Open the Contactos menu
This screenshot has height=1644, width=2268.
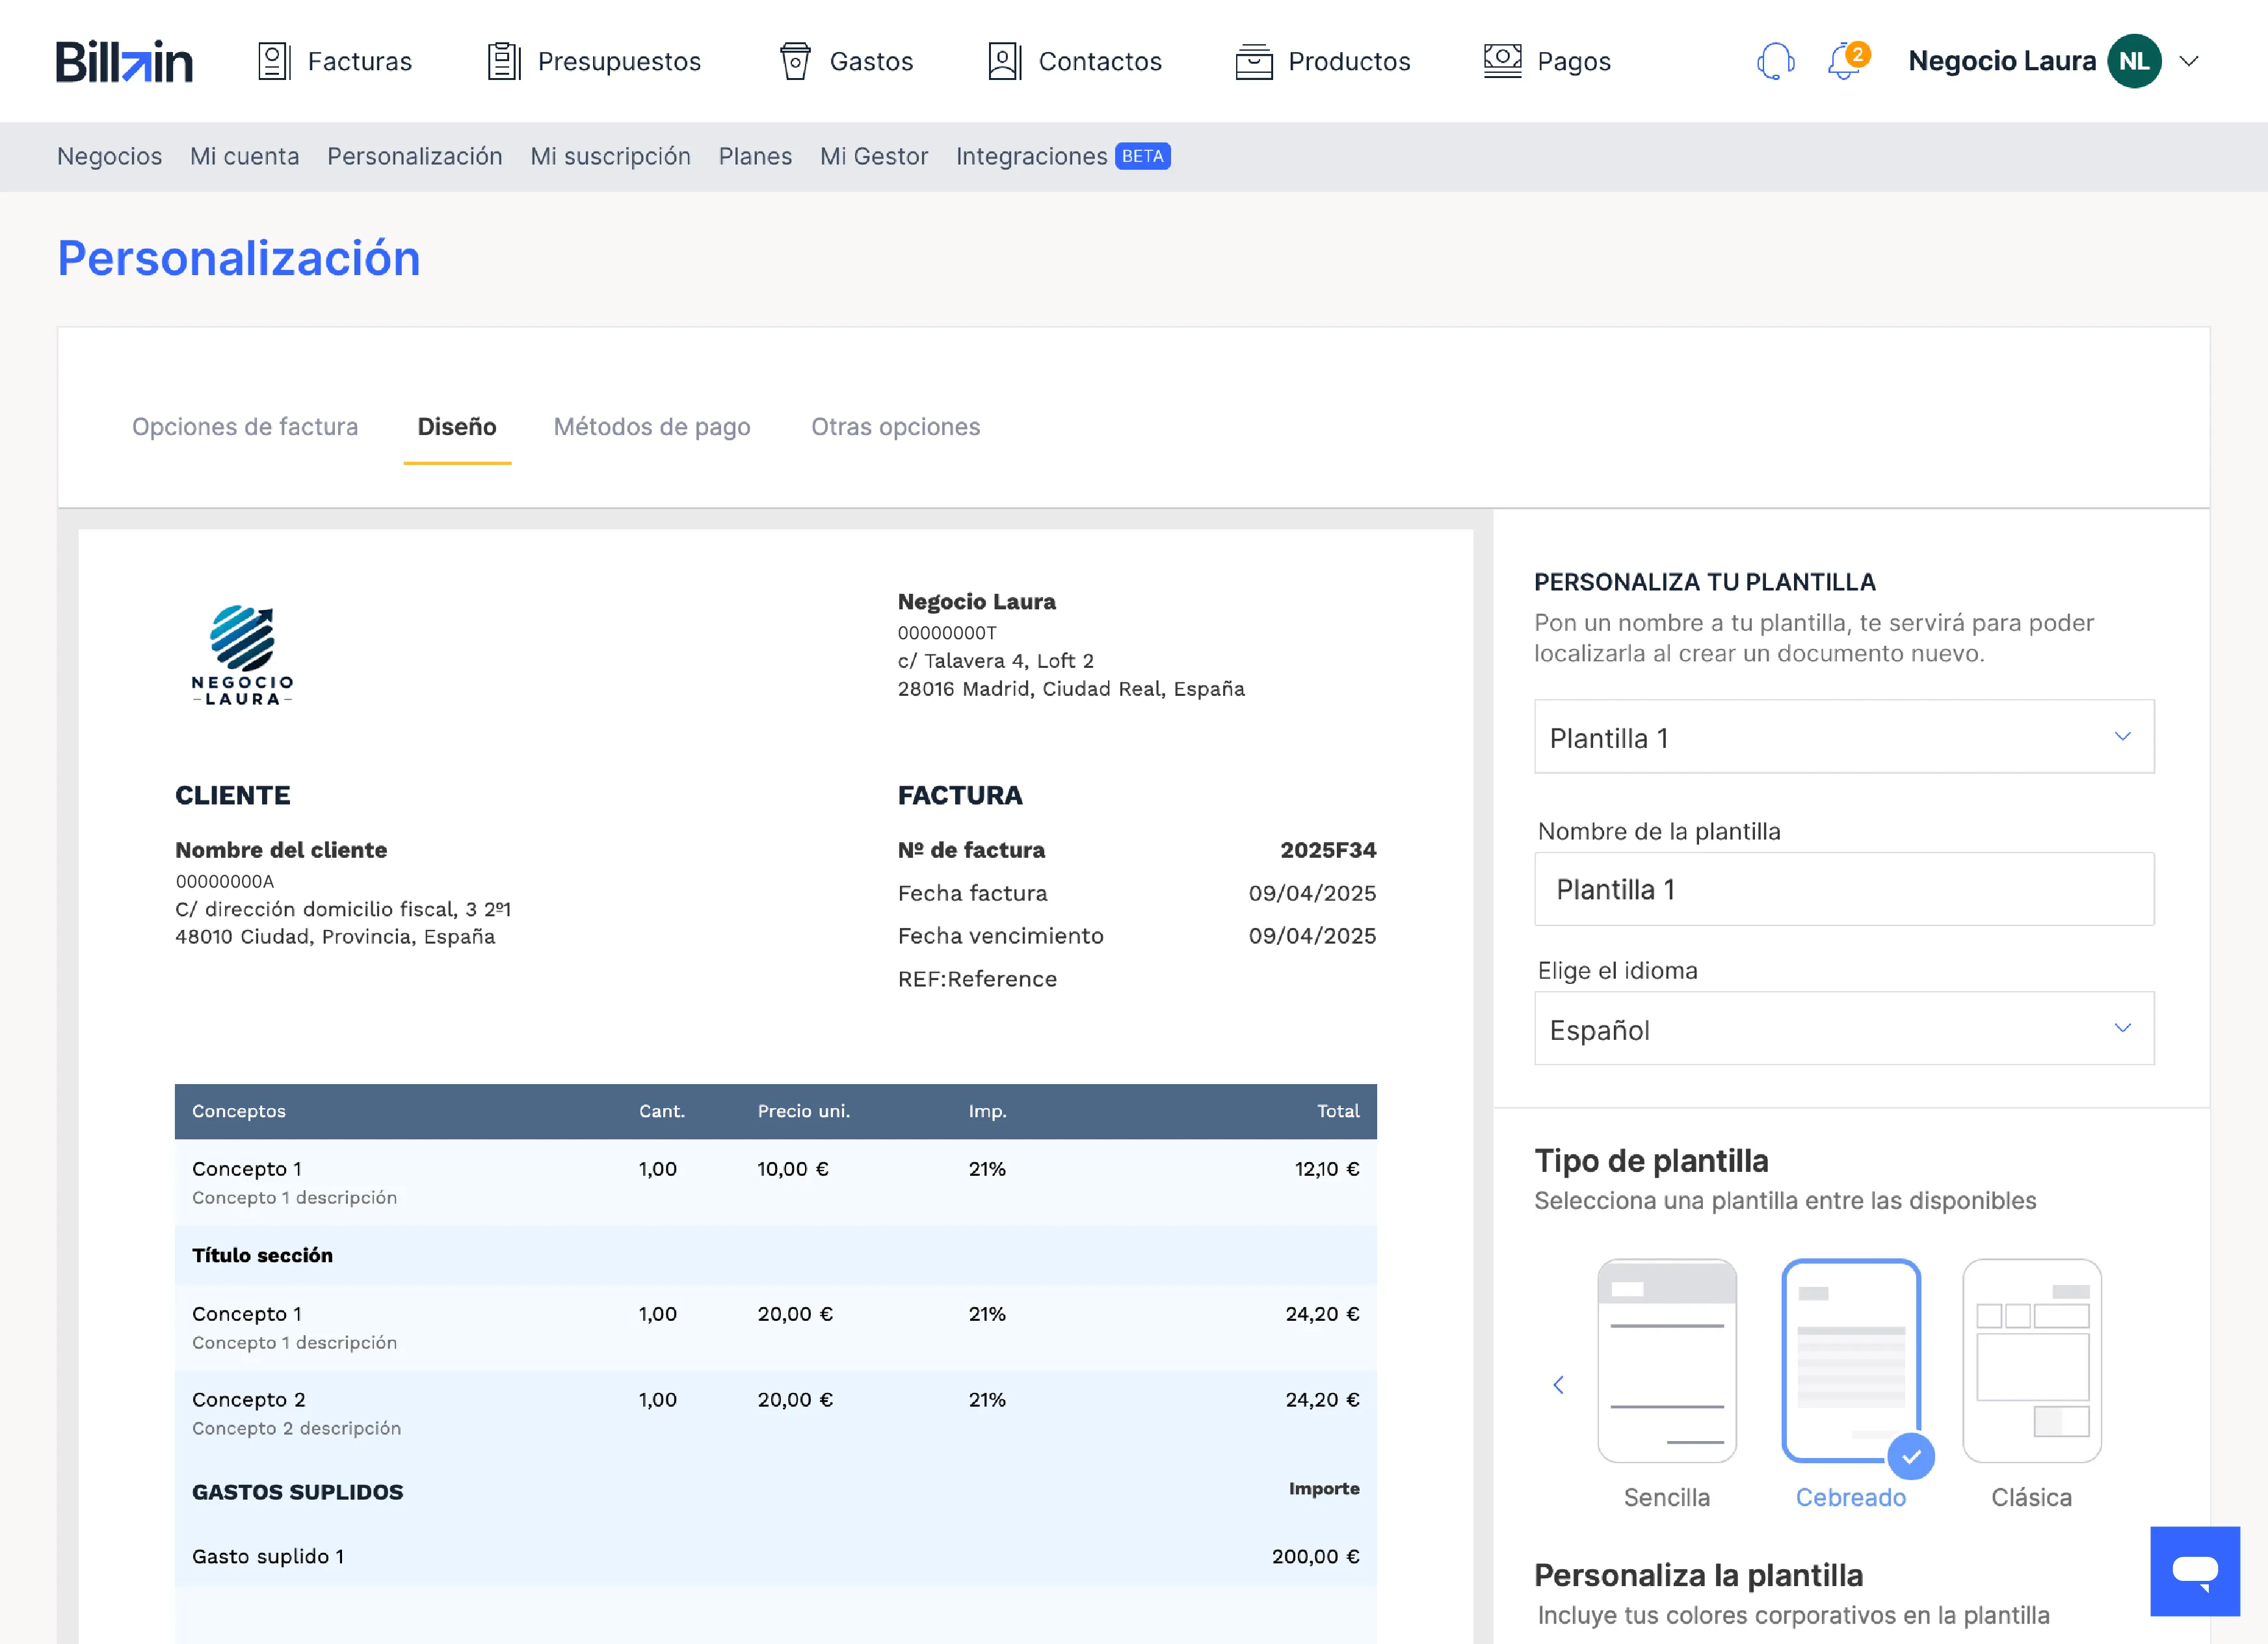(x=1075, y=61)
